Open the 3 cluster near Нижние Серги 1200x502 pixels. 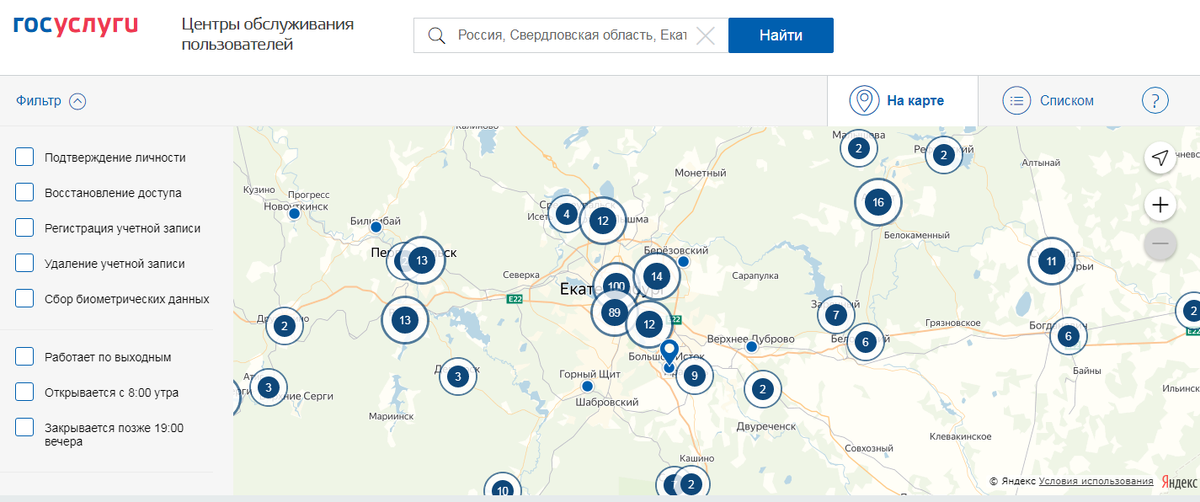(267, 387)
